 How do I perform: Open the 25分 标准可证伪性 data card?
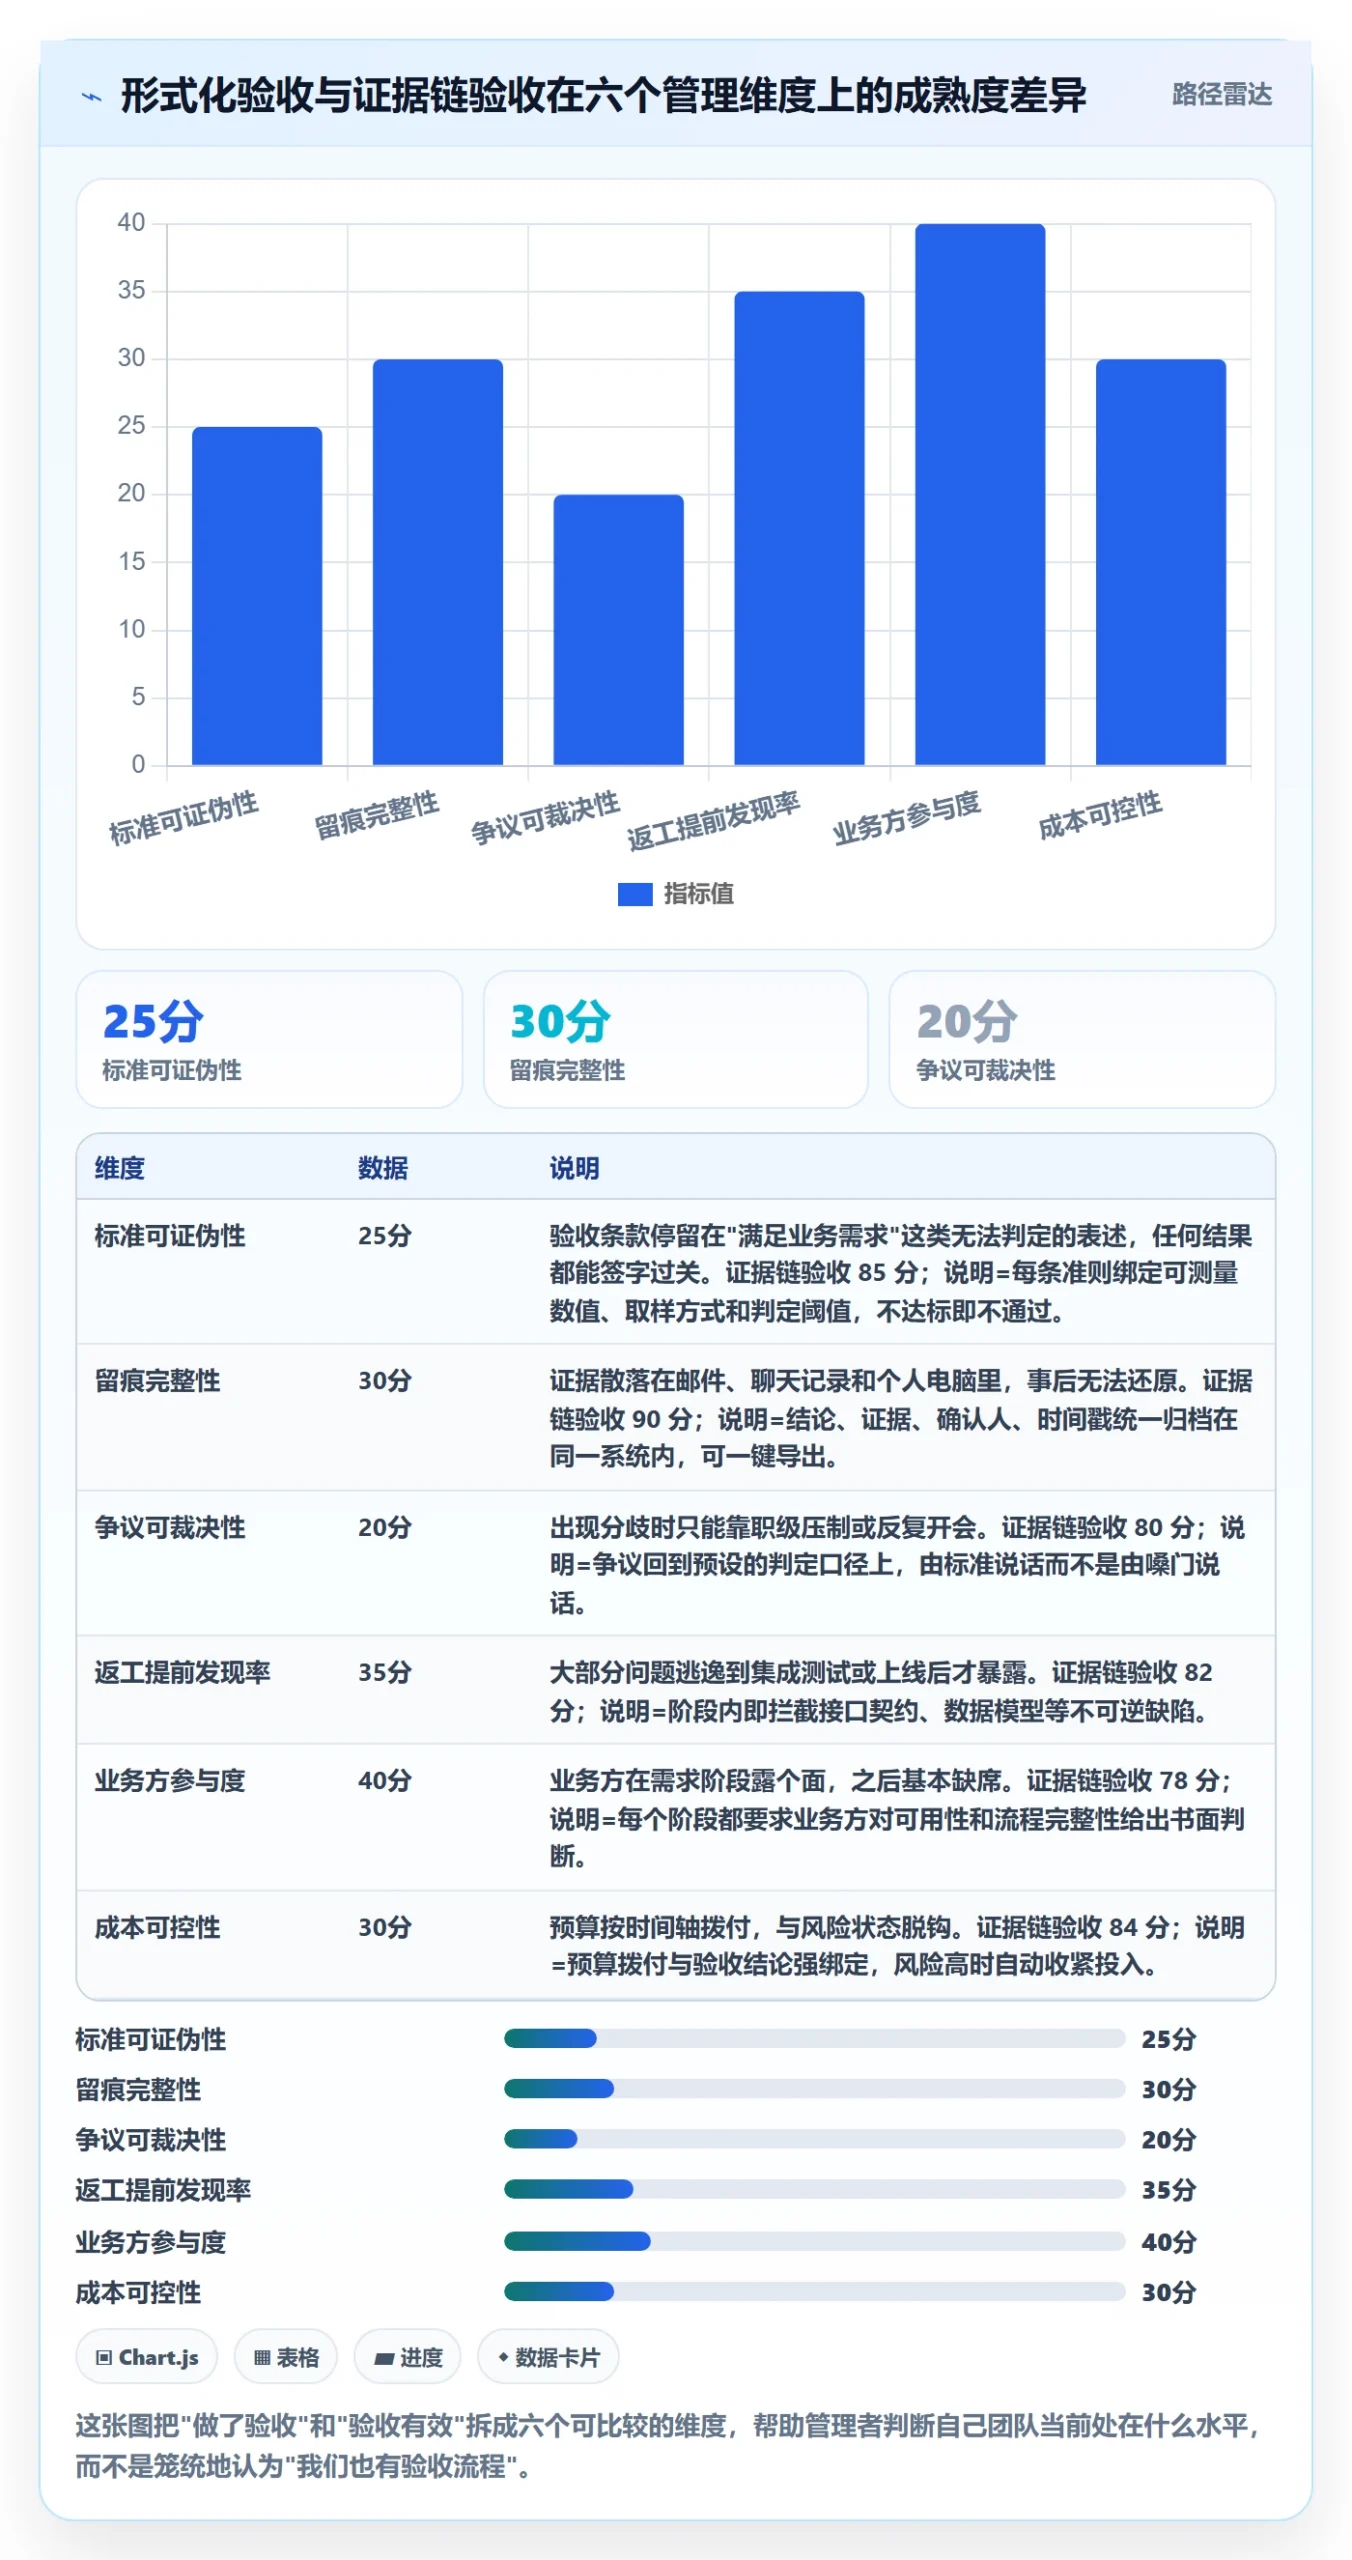269,1039
